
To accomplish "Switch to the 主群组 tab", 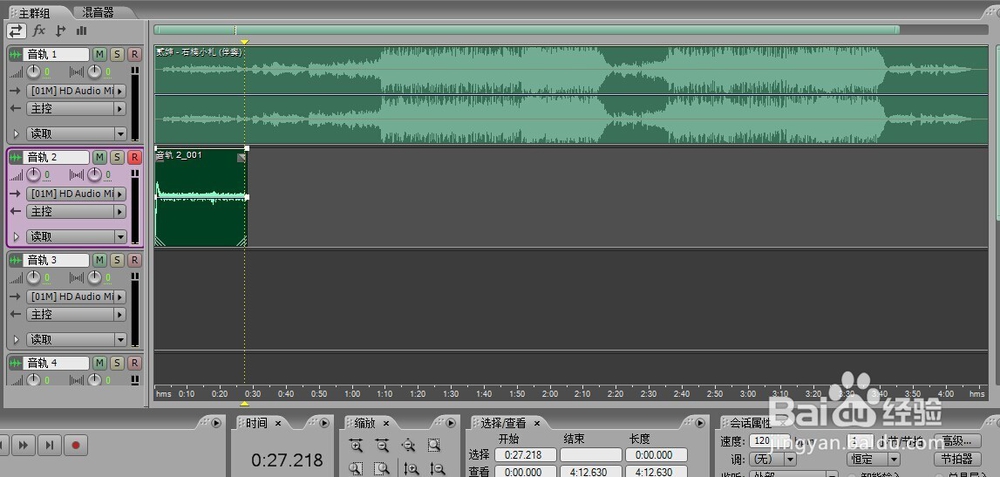I will tap(35, 12).
